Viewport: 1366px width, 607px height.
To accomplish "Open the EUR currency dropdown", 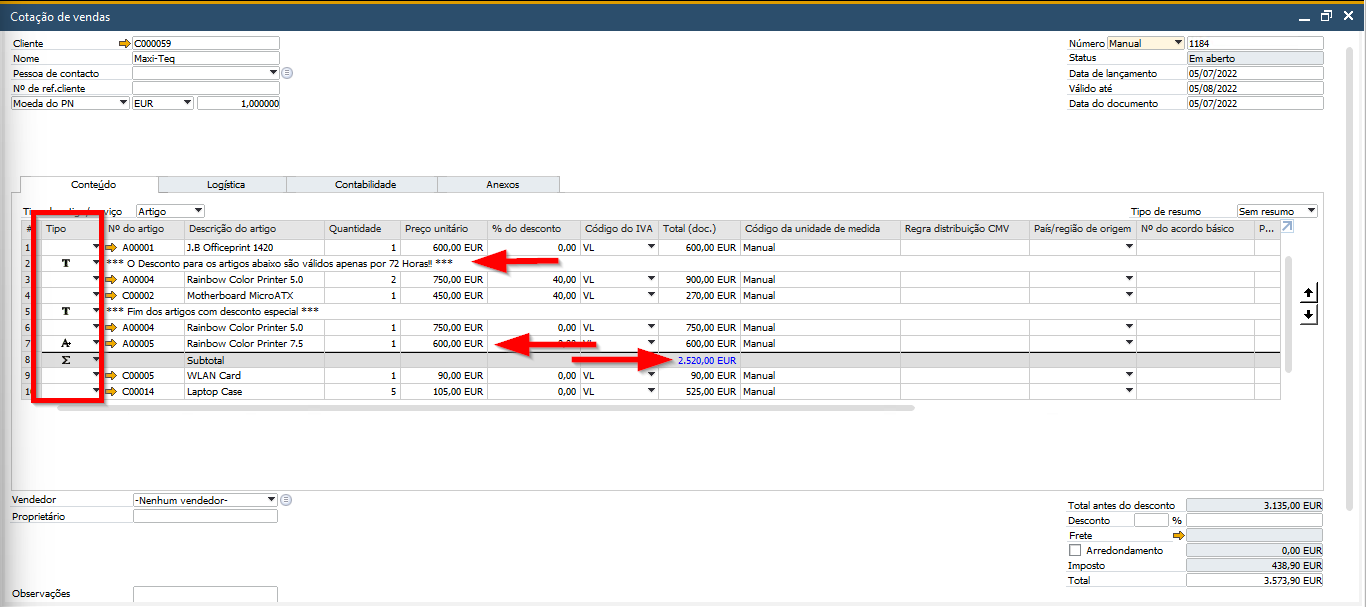I will 187,103.
